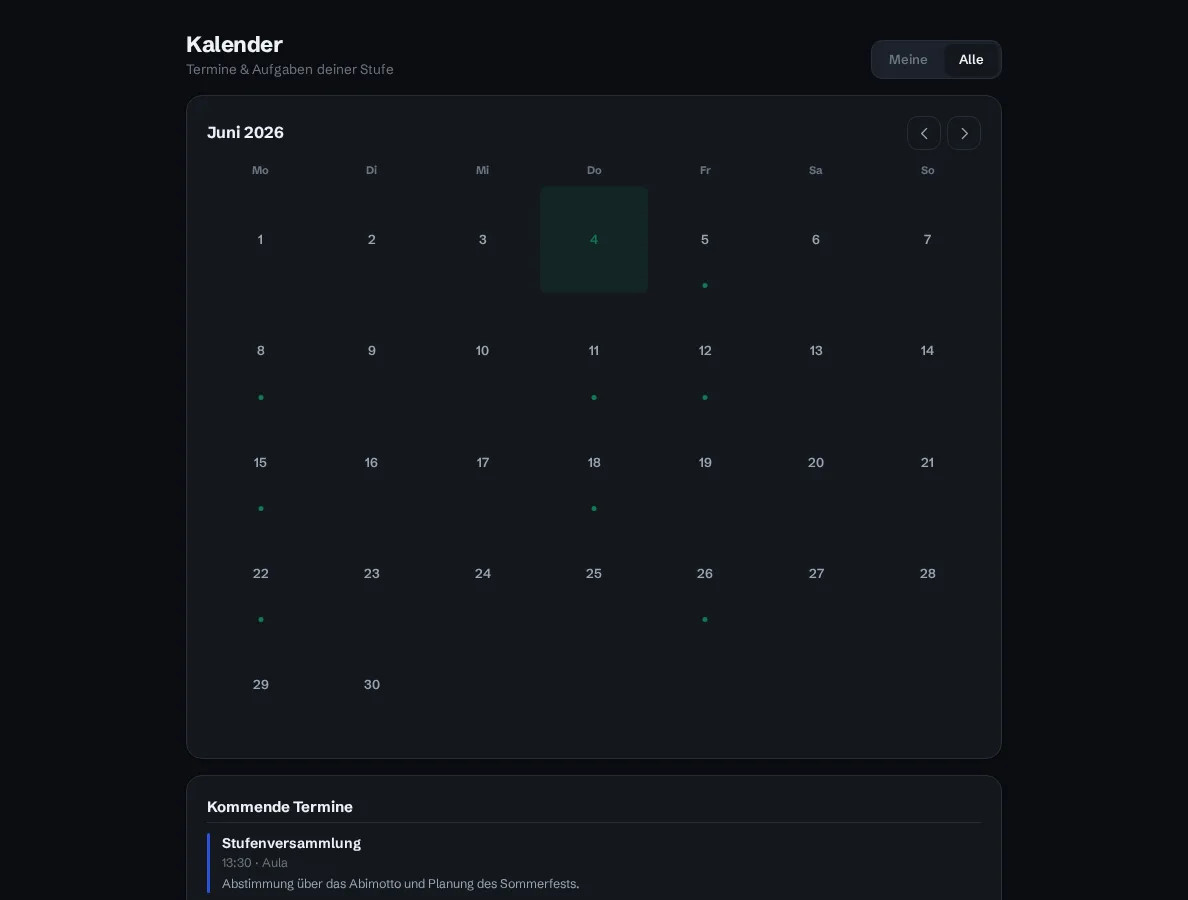Click the Kalender page title
This screenshot has width=1188, height=900.
pos(234,45)
